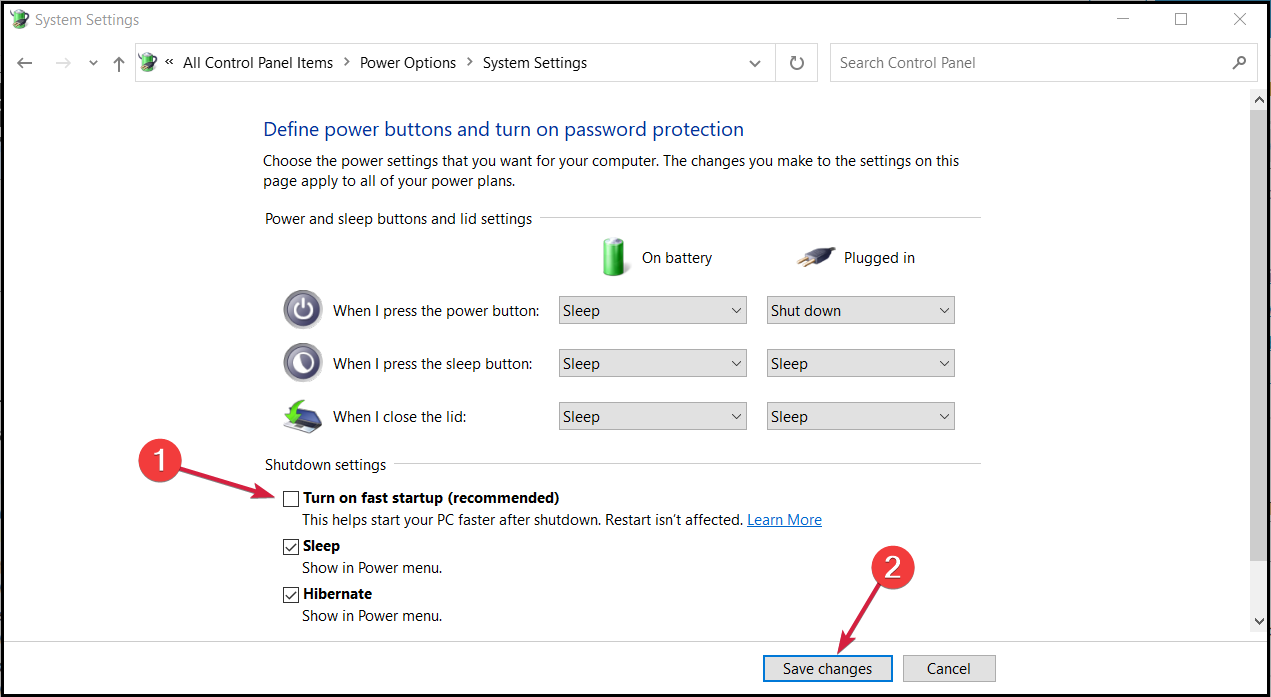Viewport: 1271px width, 697px height.
Task: Click the Back navigation arrow
Action: [25, 63]
